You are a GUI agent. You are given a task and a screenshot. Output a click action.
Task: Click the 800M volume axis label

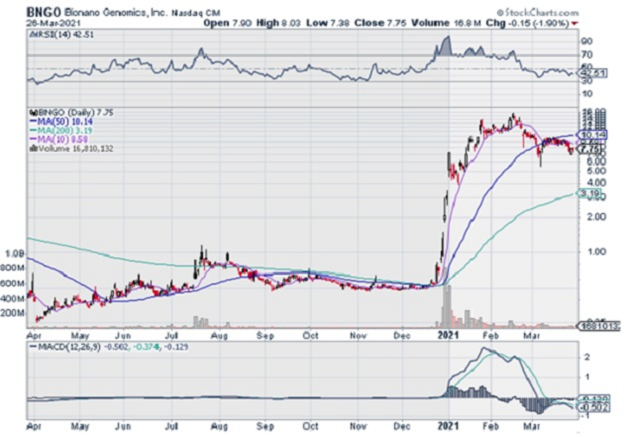tap(13, 268)
